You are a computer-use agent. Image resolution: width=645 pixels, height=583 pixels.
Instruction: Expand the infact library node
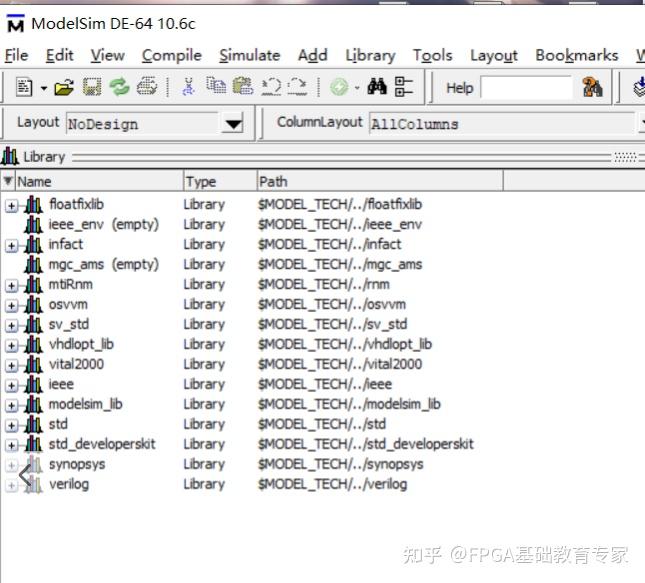[x=12, y=246]
